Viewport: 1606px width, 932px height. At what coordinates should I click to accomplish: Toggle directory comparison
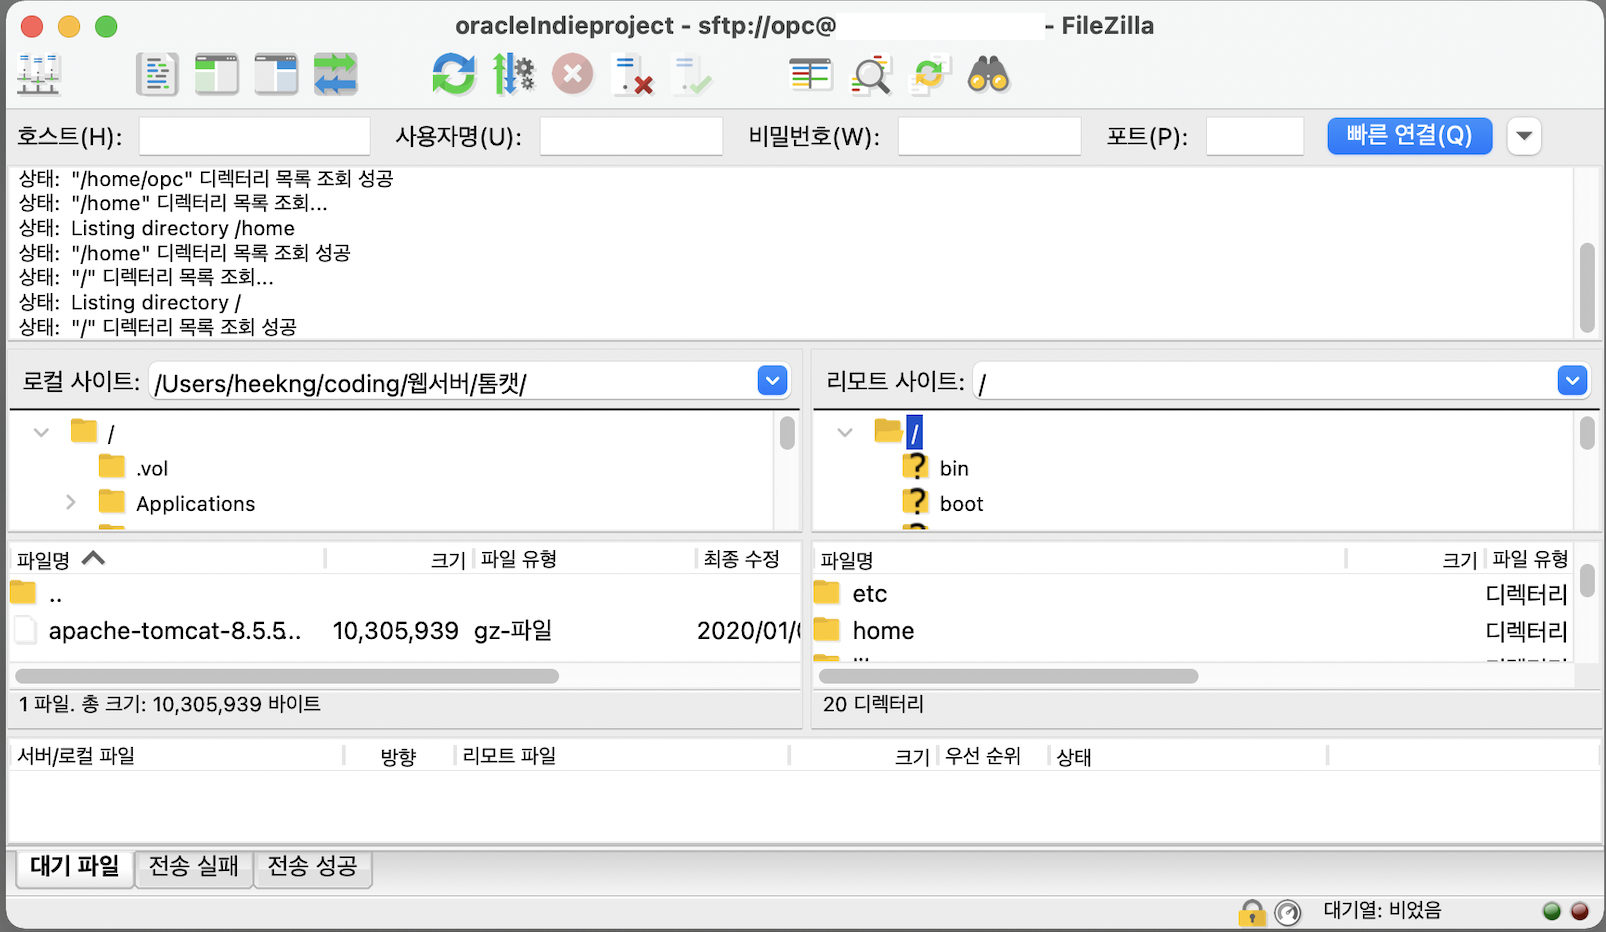(871, 75)
